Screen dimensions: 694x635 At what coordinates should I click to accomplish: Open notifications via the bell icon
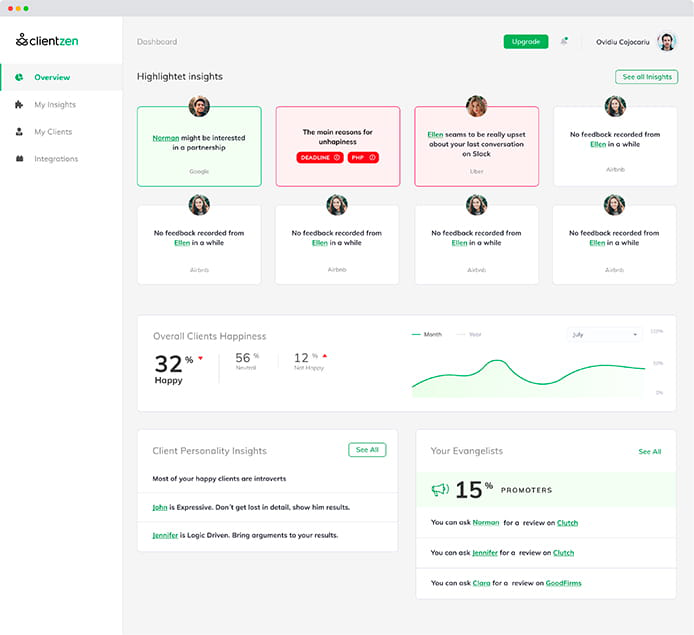[564, 41]
